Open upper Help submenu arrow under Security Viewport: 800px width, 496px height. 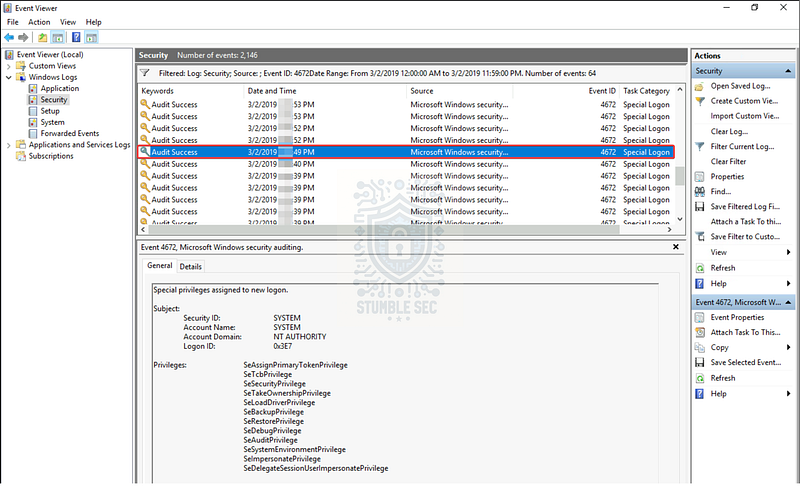pos(788,284)
